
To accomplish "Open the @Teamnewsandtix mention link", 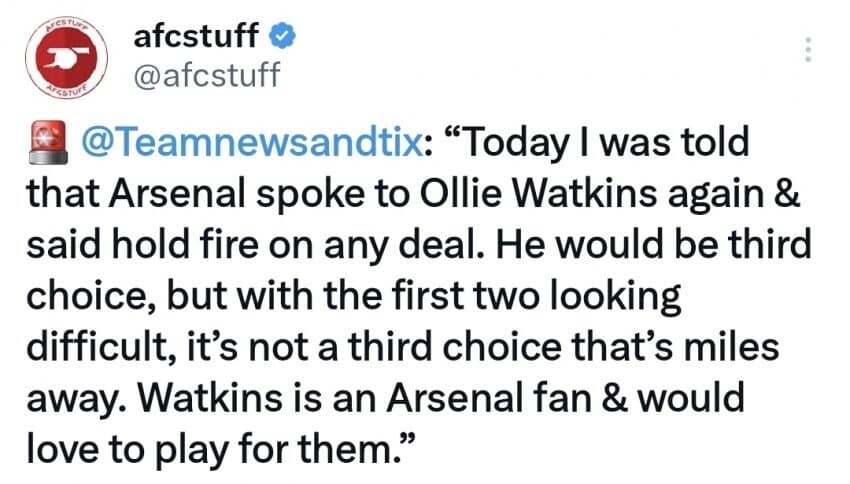I will [x=252, y=143].
